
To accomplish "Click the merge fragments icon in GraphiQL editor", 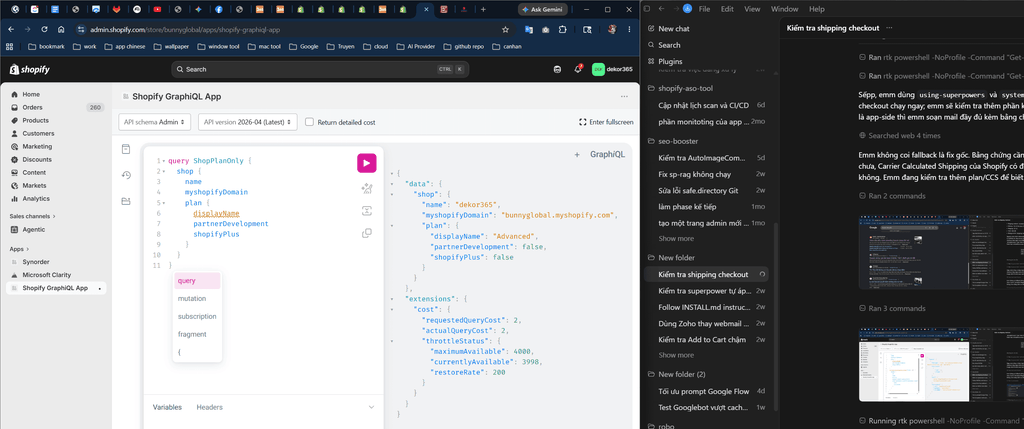I will pyautogui.click(x=366, y=211).
